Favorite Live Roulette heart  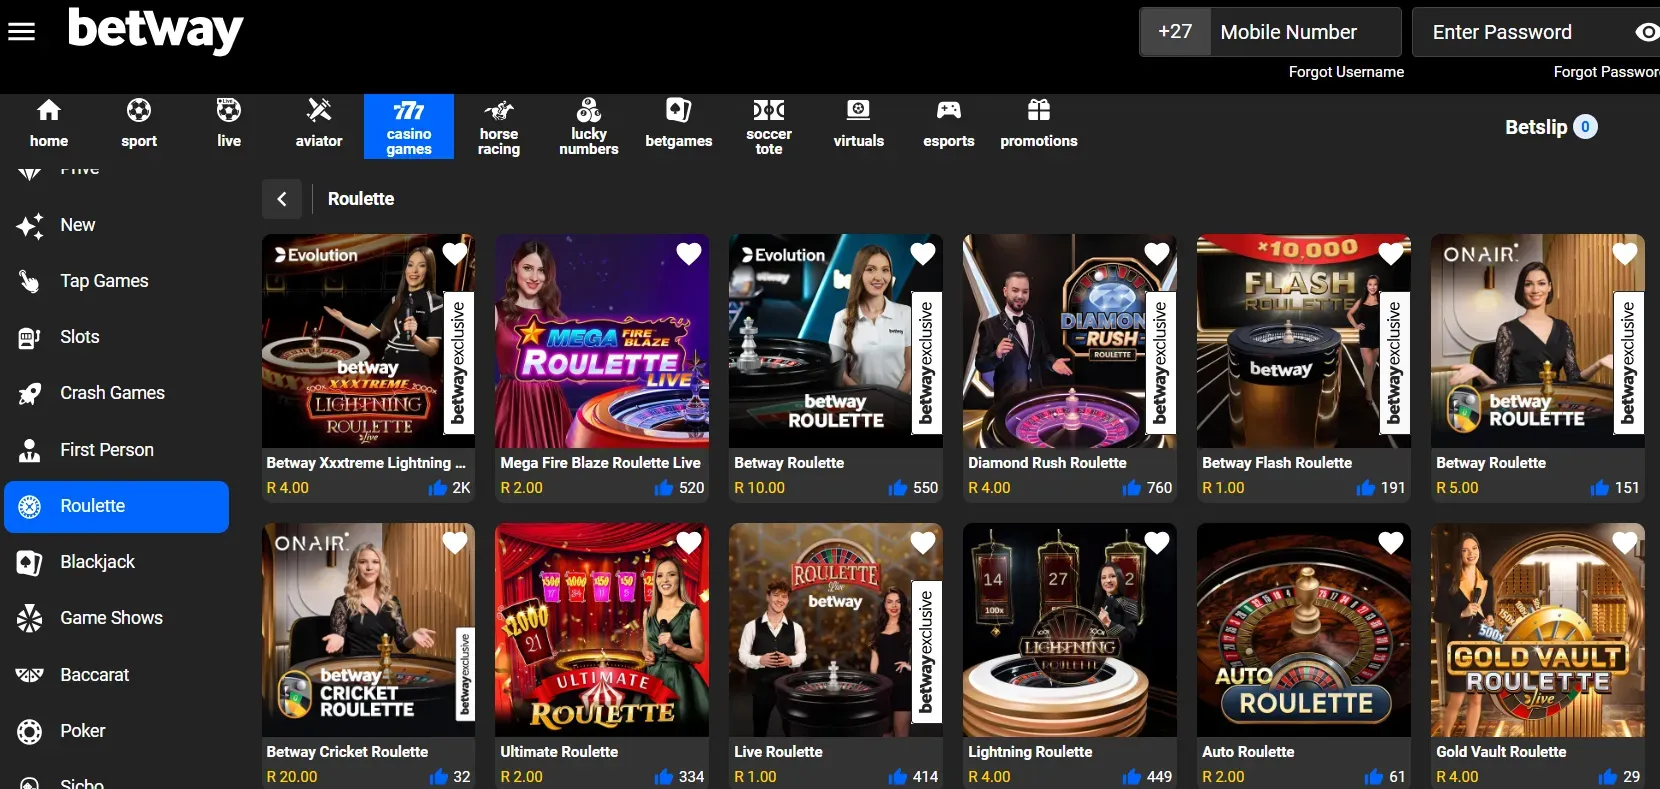(x=923, y=543)
